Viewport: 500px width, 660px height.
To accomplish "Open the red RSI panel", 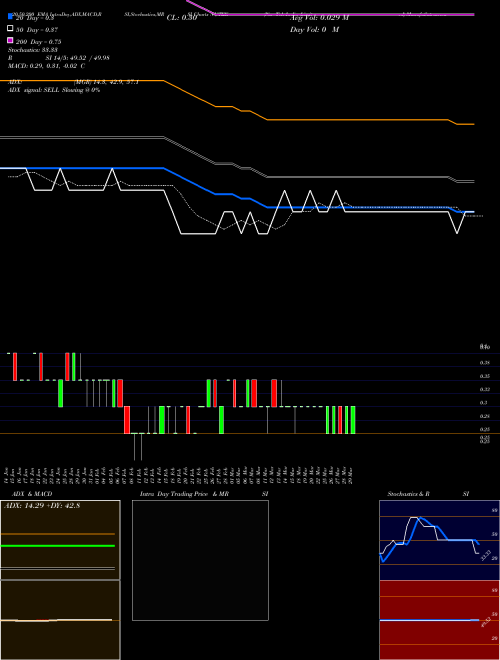I will pyautogui.click(x=439, y=620).
